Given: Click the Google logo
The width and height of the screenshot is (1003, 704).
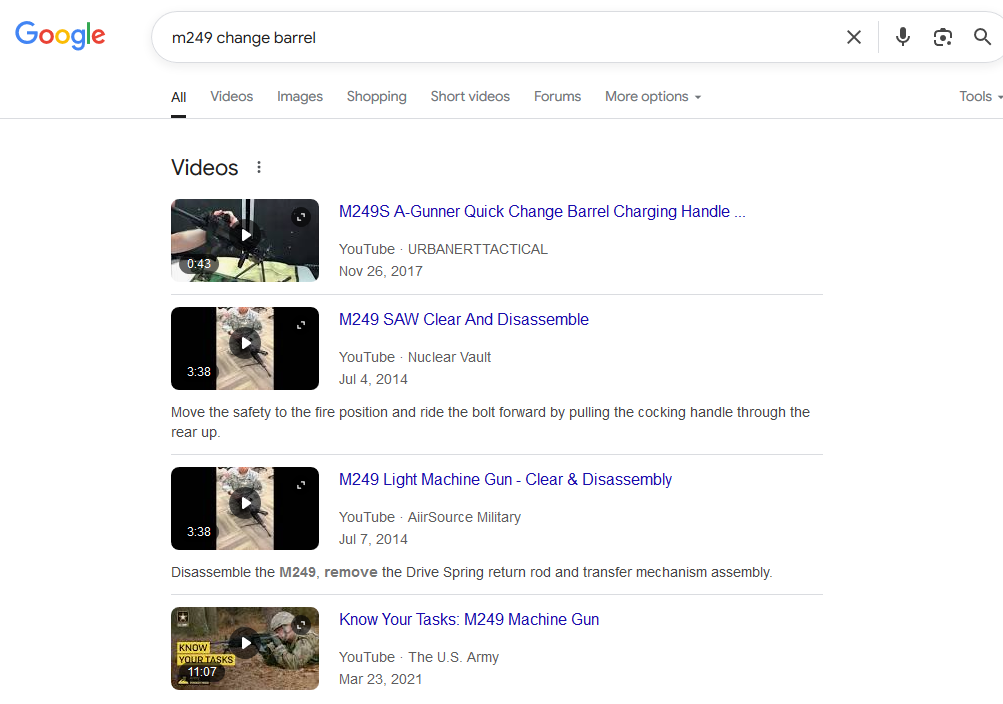Looking at the screenshot, I should click(60, 35).
